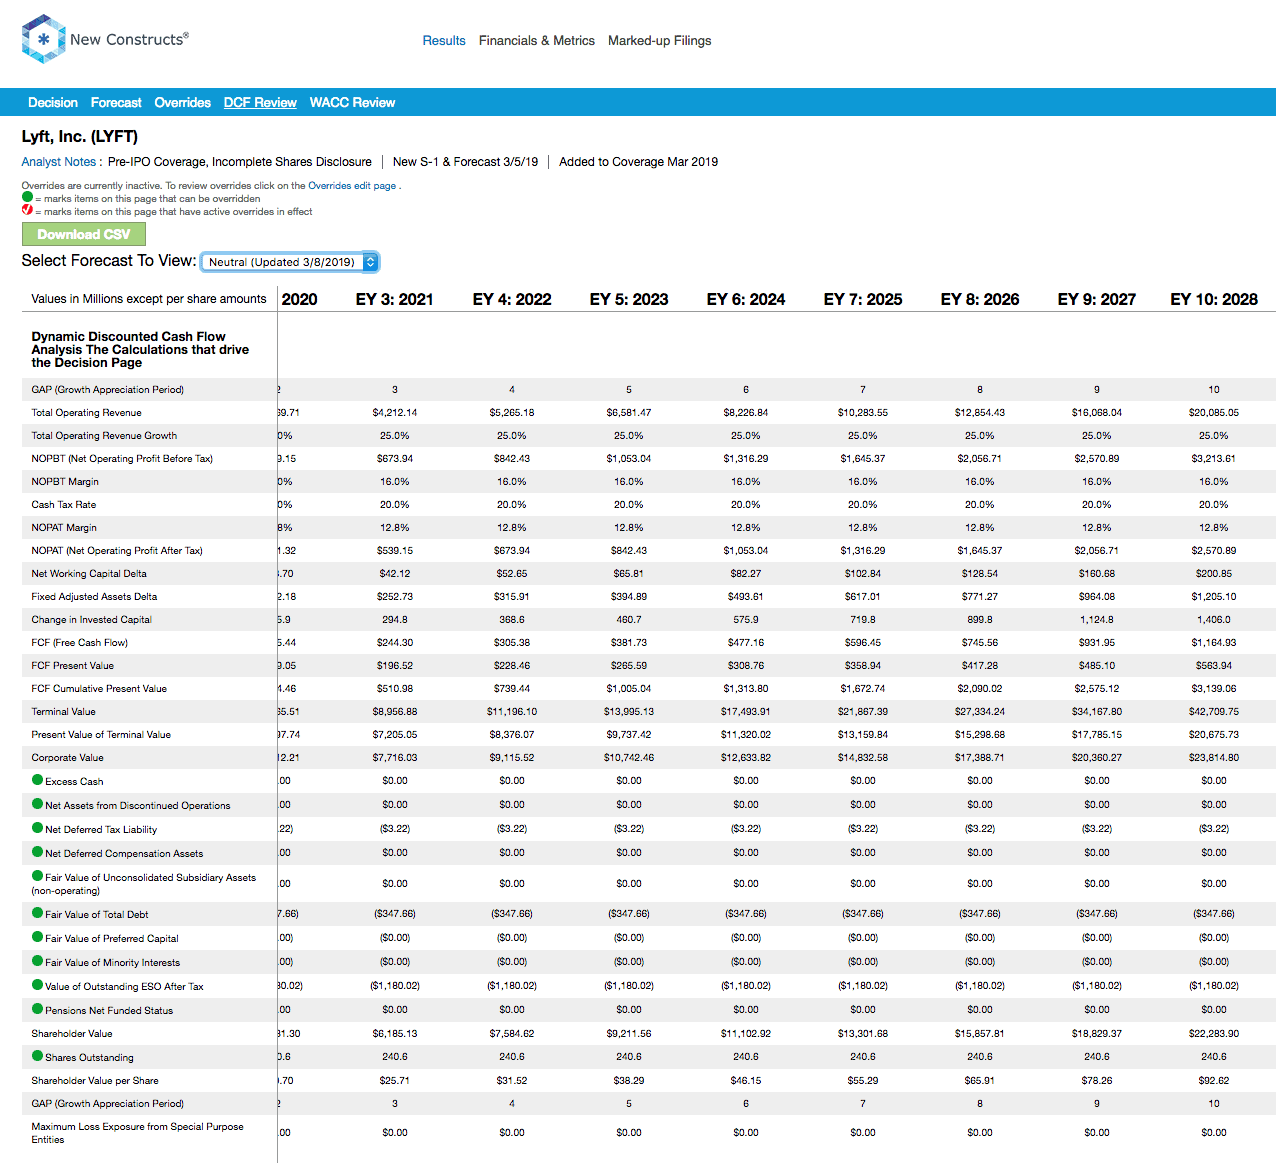Click green dot beside Value of Outstanding ESO After Tax
The image size is (1276, 1163).
point(38,985)
